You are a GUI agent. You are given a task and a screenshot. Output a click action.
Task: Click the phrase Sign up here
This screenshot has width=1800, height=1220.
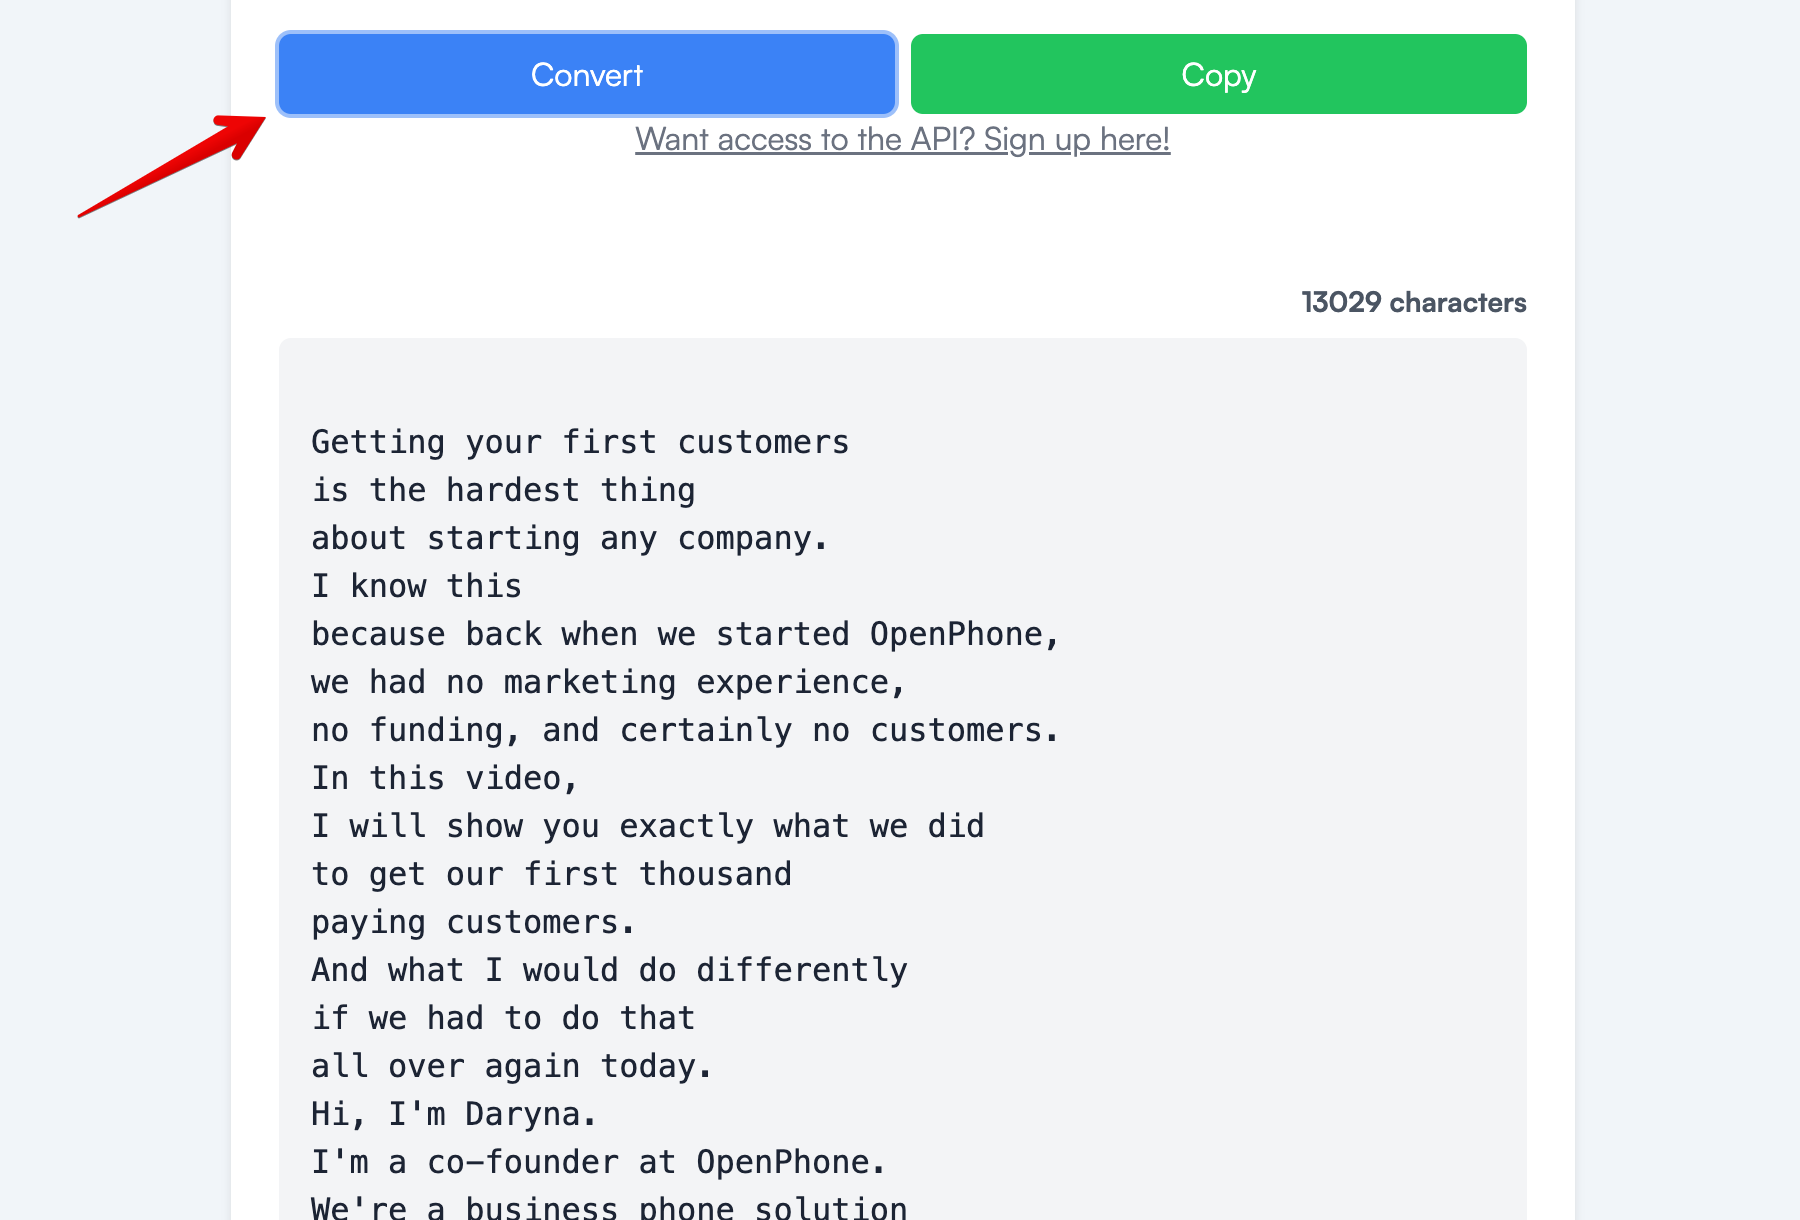coord(1074,139)
